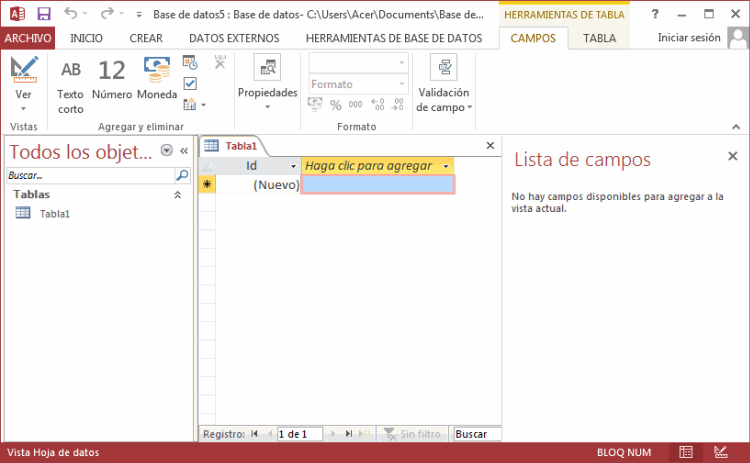The image size is (750, 463).
Task: Open Tabla1 in the navigation pane
Action: pos(54,213)
